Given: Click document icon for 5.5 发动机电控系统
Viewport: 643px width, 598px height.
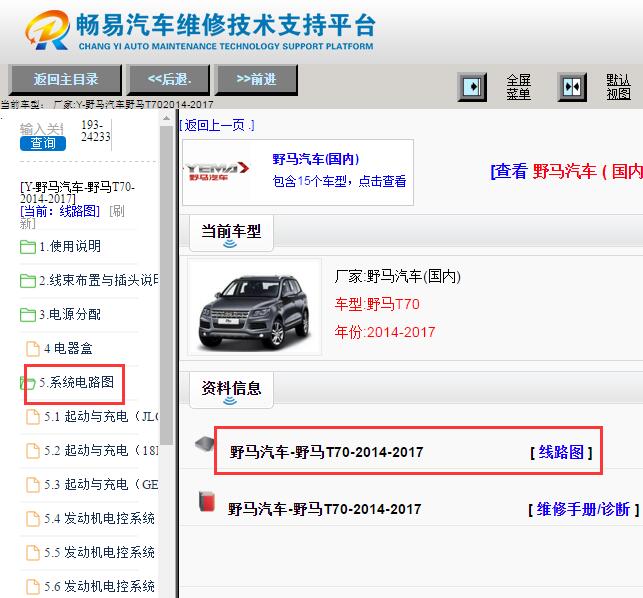Looking at the screenshot, I should click(33, 553).
